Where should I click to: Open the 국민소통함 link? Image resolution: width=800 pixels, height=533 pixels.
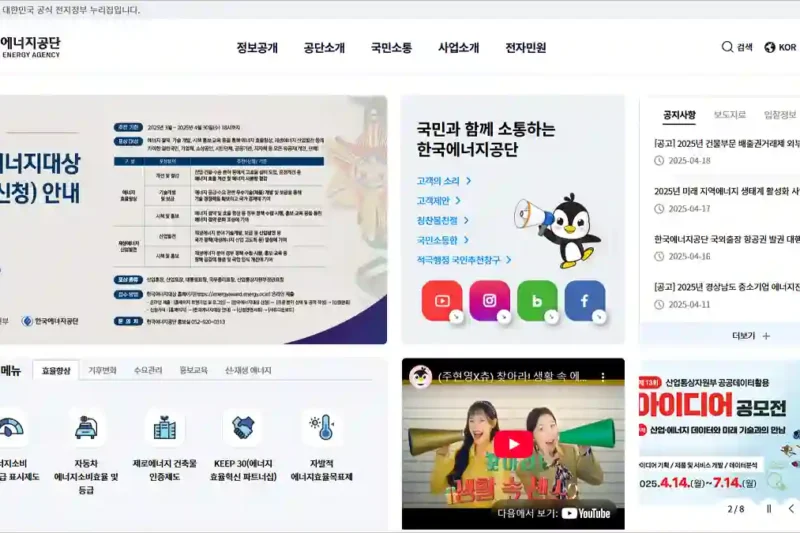click(x=442, y=240)
